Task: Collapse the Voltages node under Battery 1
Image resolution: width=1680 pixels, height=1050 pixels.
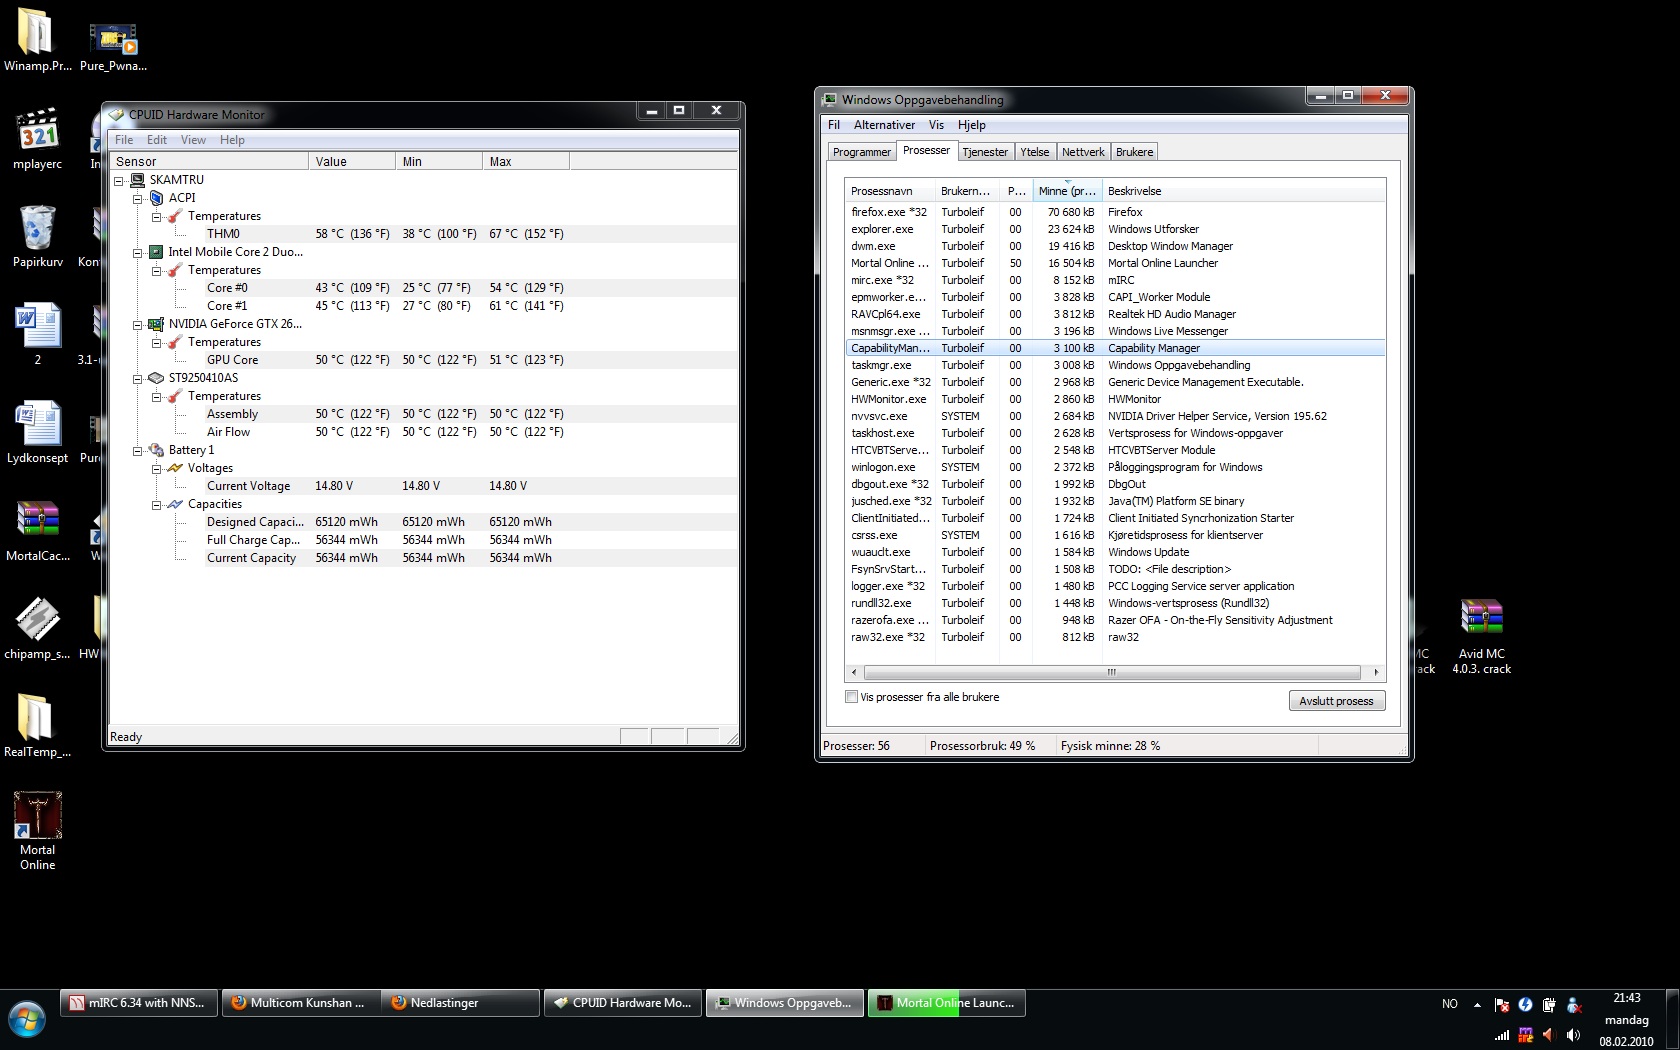Action: [x=157, y=469]
